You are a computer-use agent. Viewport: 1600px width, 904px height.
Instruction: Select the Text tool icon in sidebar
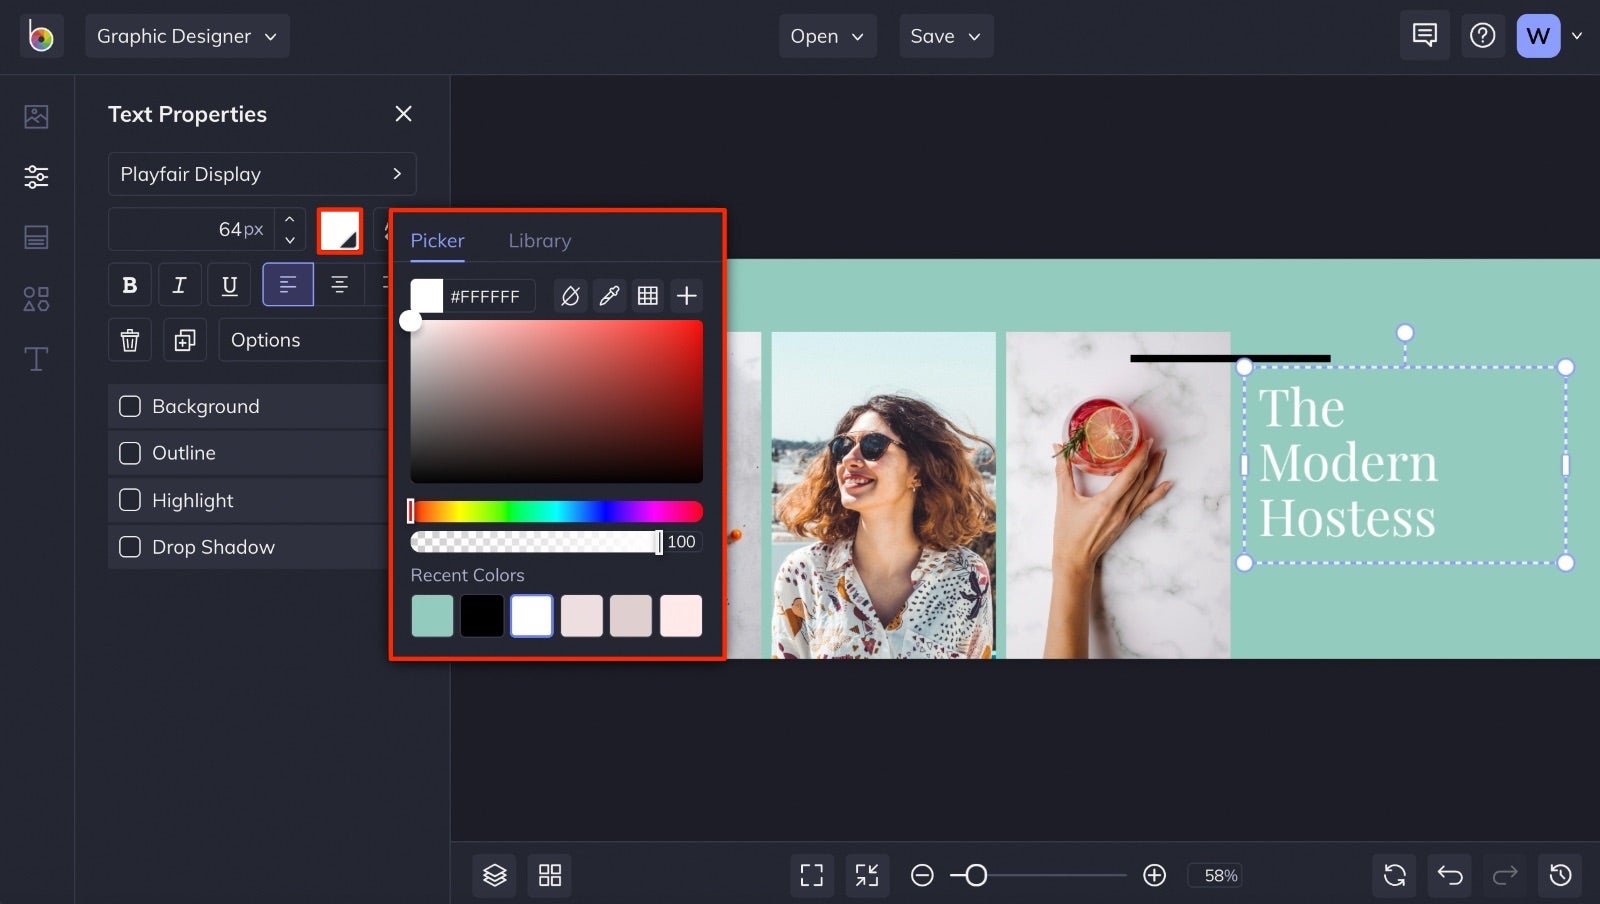click(36, 359)
